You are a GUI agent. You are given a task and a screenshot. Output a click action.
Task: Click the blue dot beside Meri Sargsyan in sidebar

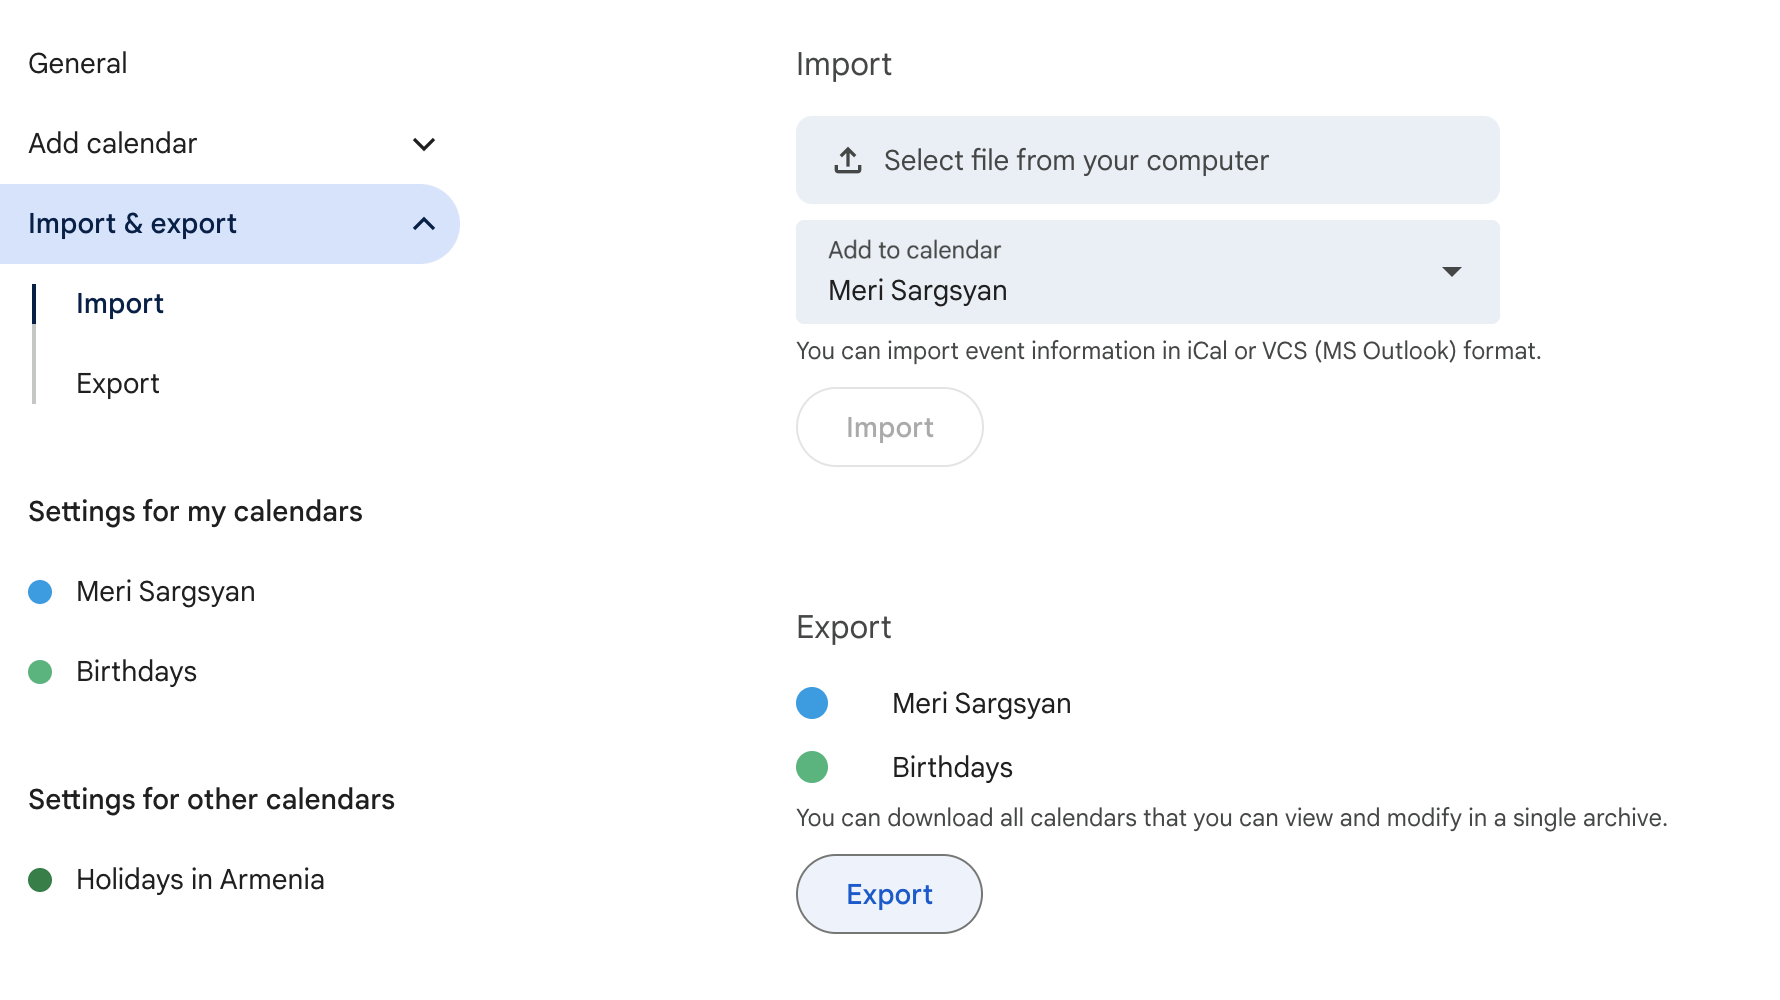coord(40,592)
